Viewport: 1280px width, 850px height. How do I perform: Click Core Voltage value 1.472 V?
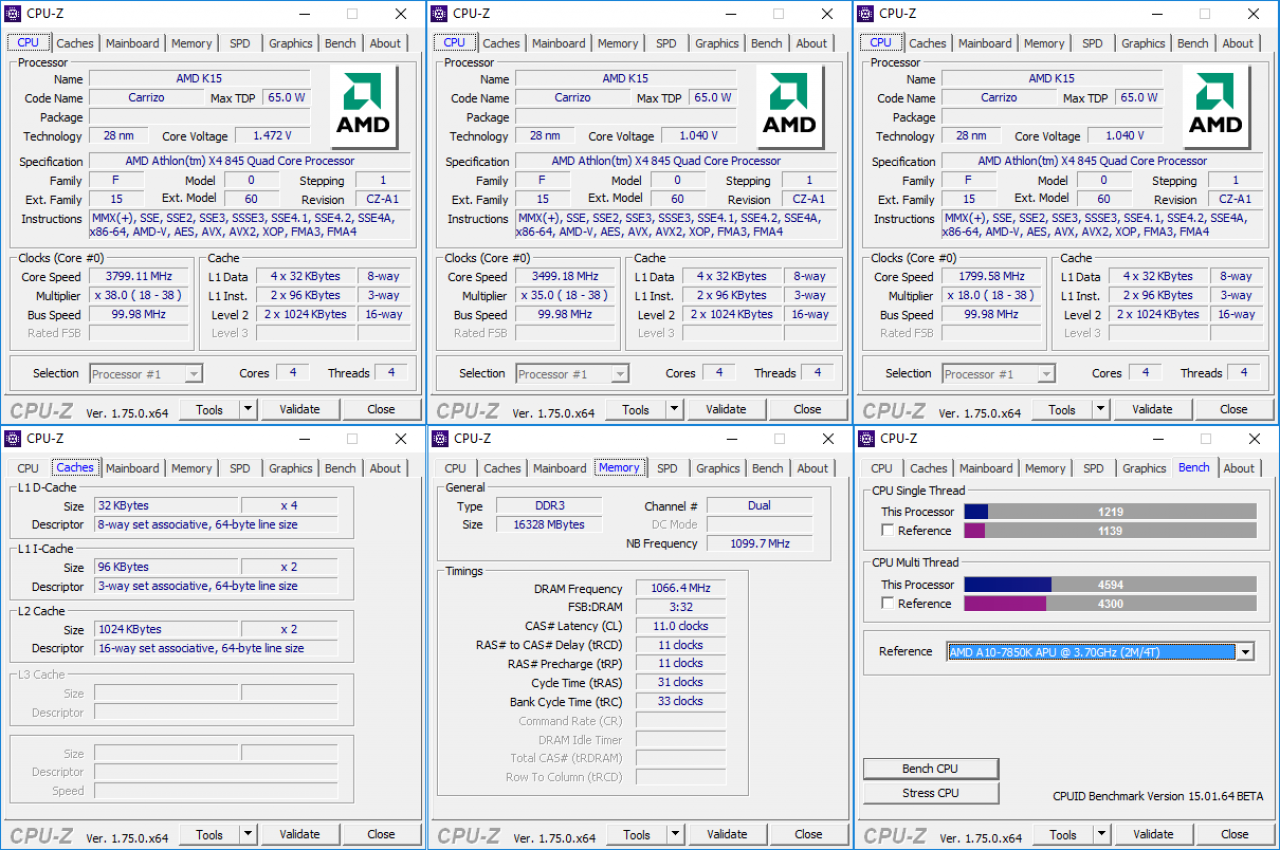[272, 136]
